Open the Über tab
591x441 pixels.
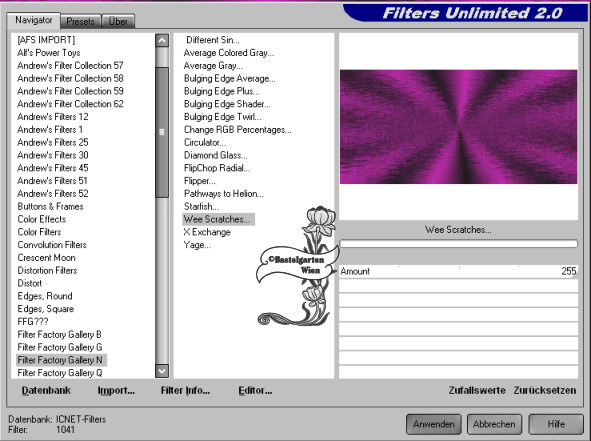pyautogui.click(x=118, y=22)
